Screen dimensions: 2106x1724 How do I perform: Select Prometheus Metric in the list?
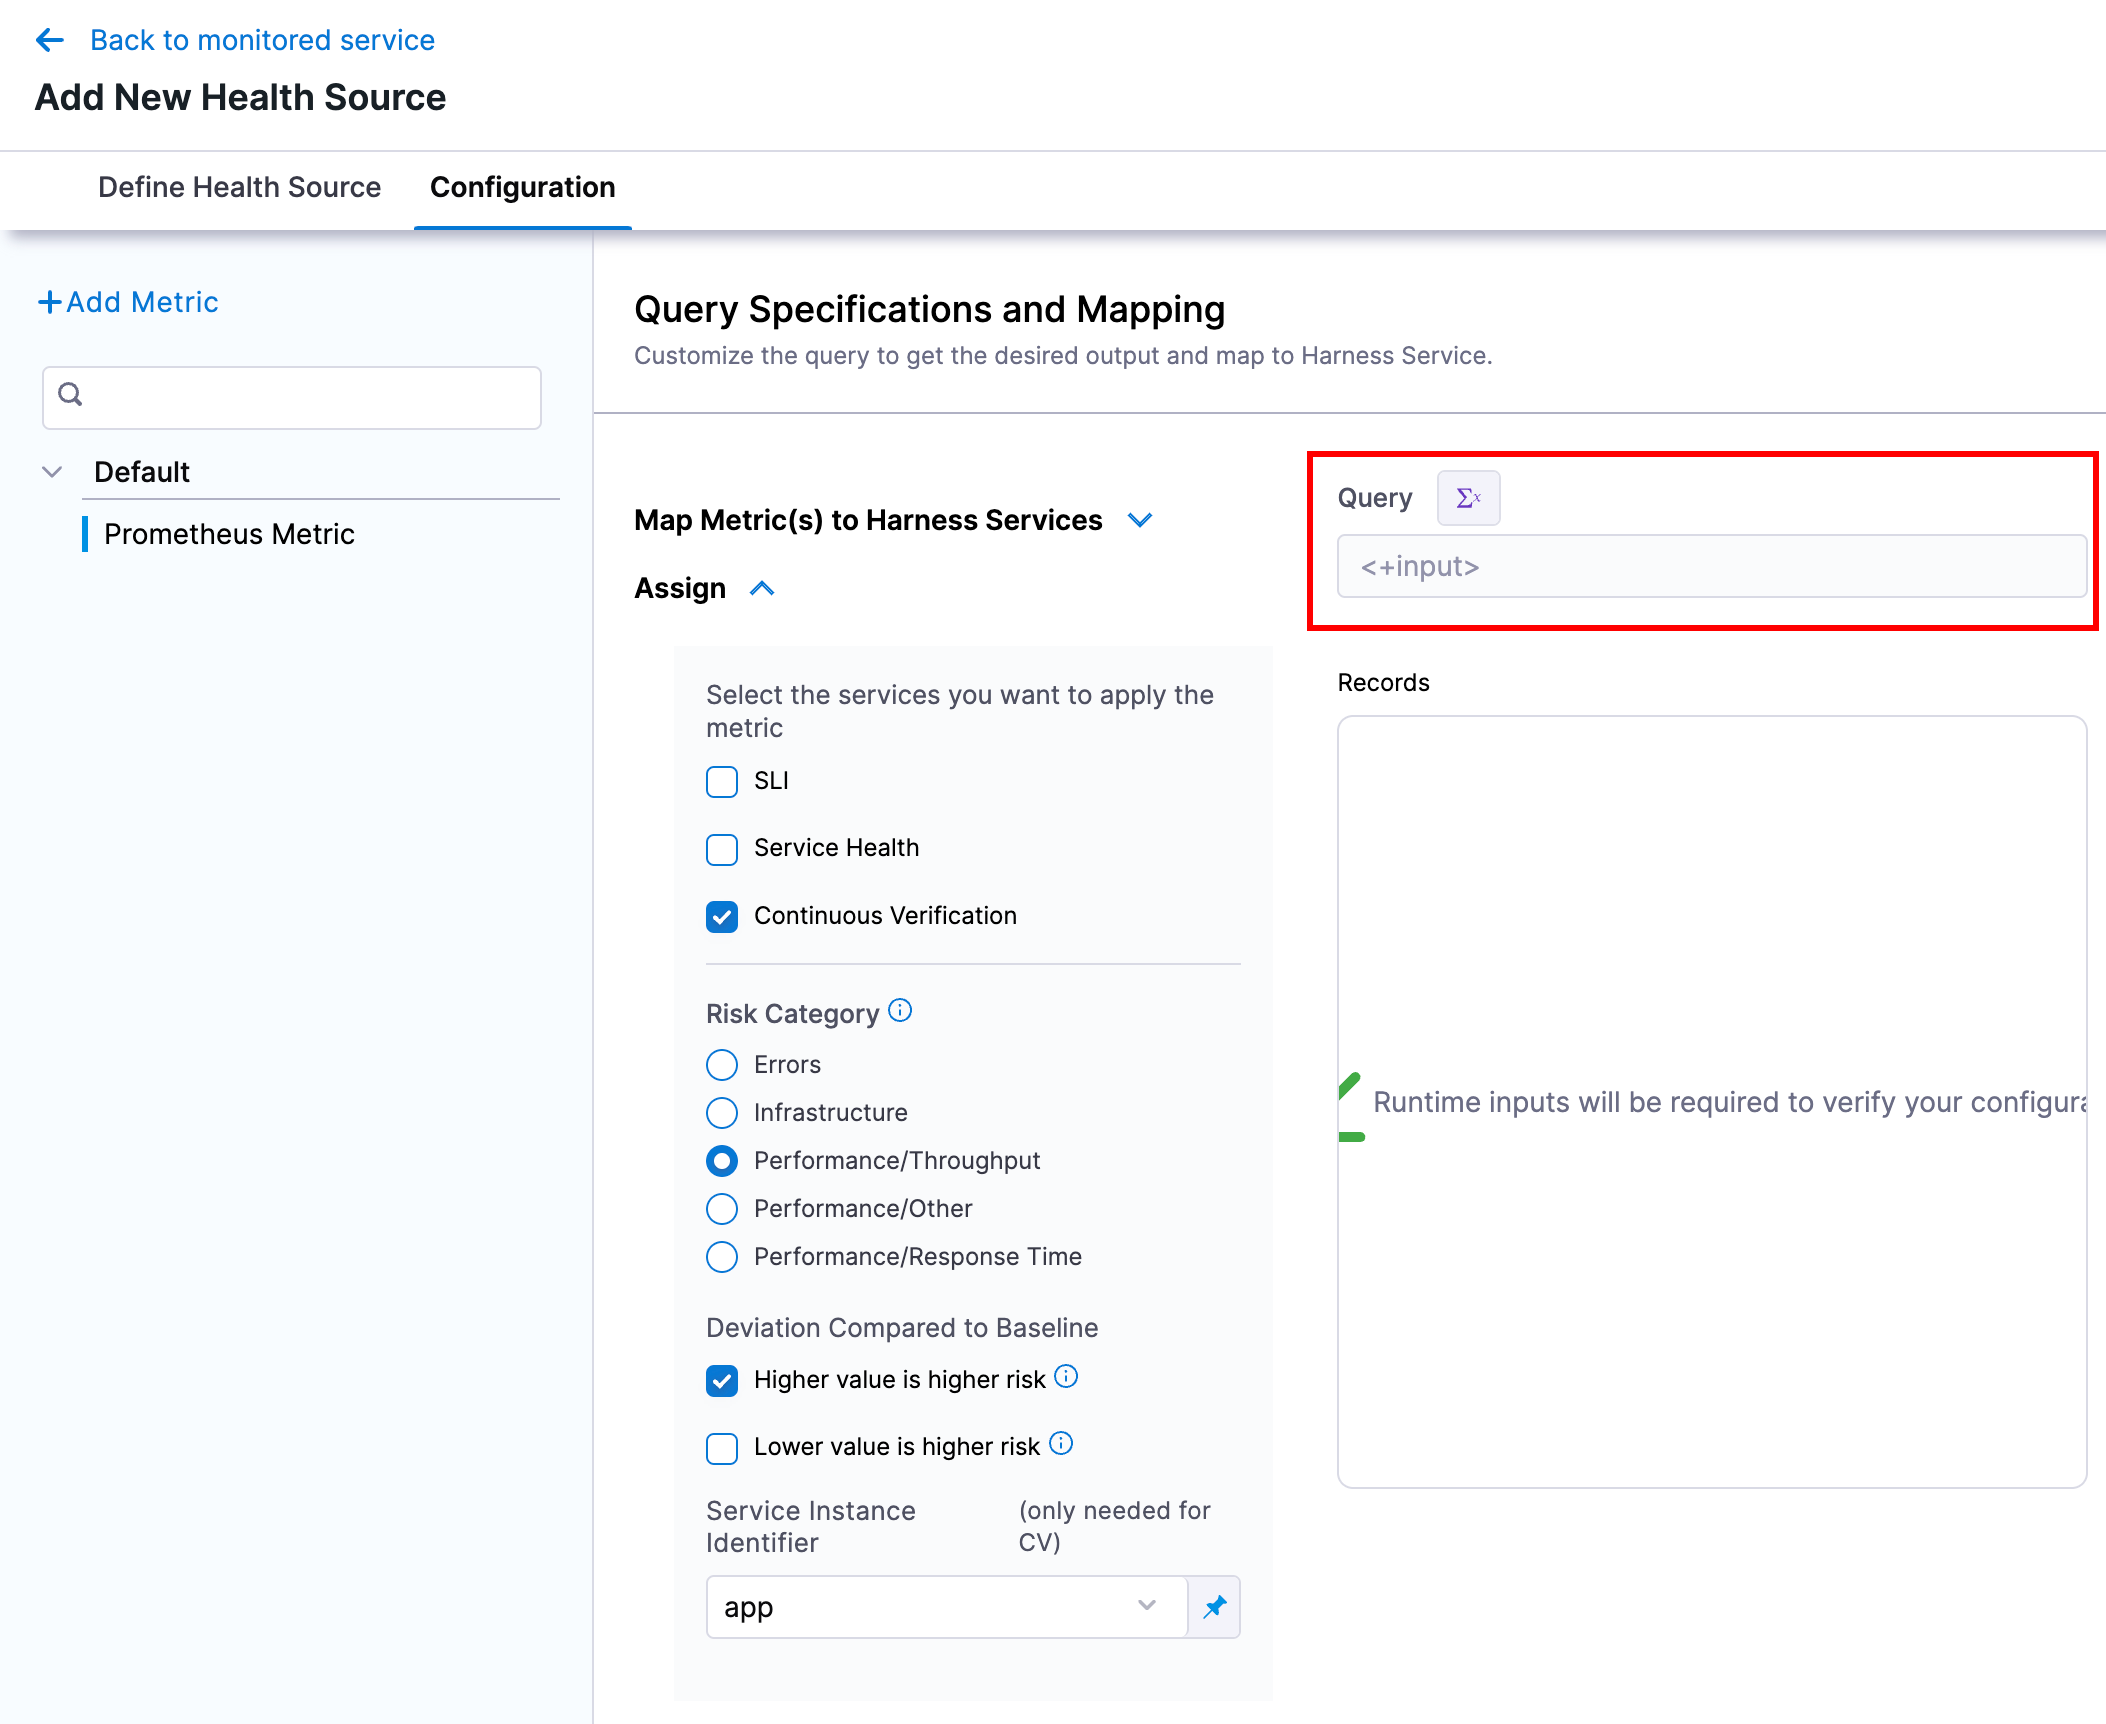coord(229,534)
